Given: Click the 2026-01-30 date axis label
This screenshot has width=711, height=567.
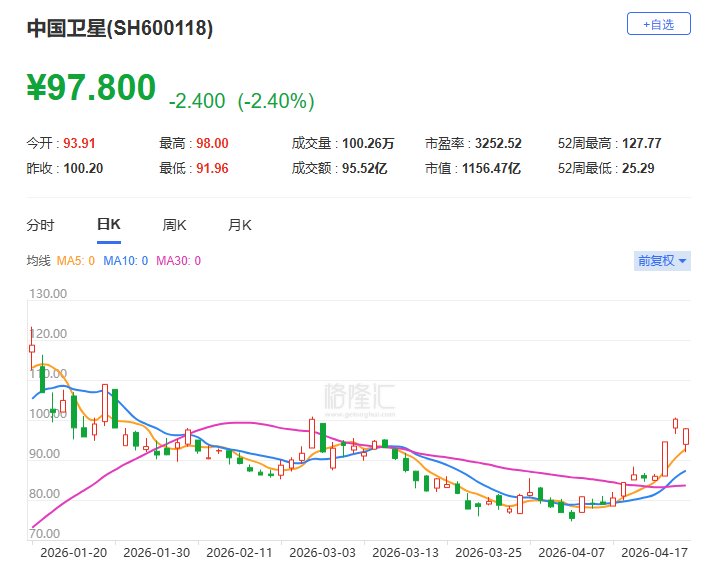Looking at the screenshot, I should (156, 553).
